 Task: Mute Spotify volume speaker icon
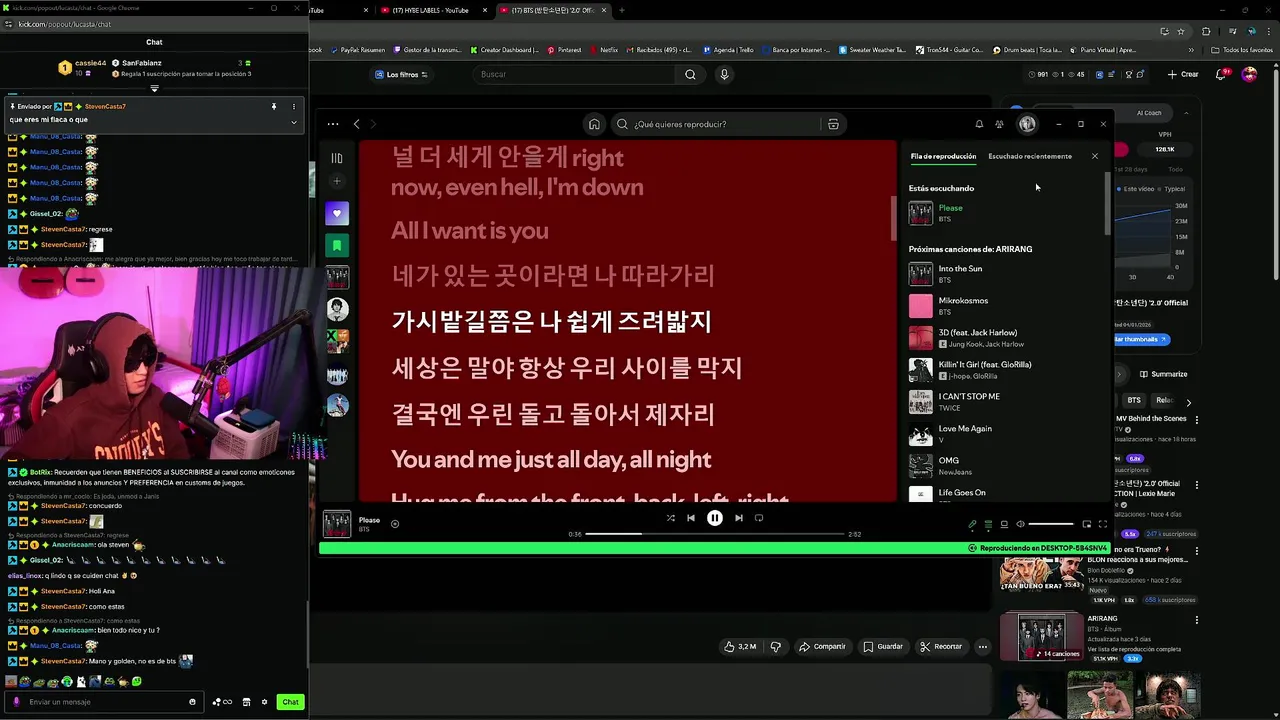tap(1020, 524)
